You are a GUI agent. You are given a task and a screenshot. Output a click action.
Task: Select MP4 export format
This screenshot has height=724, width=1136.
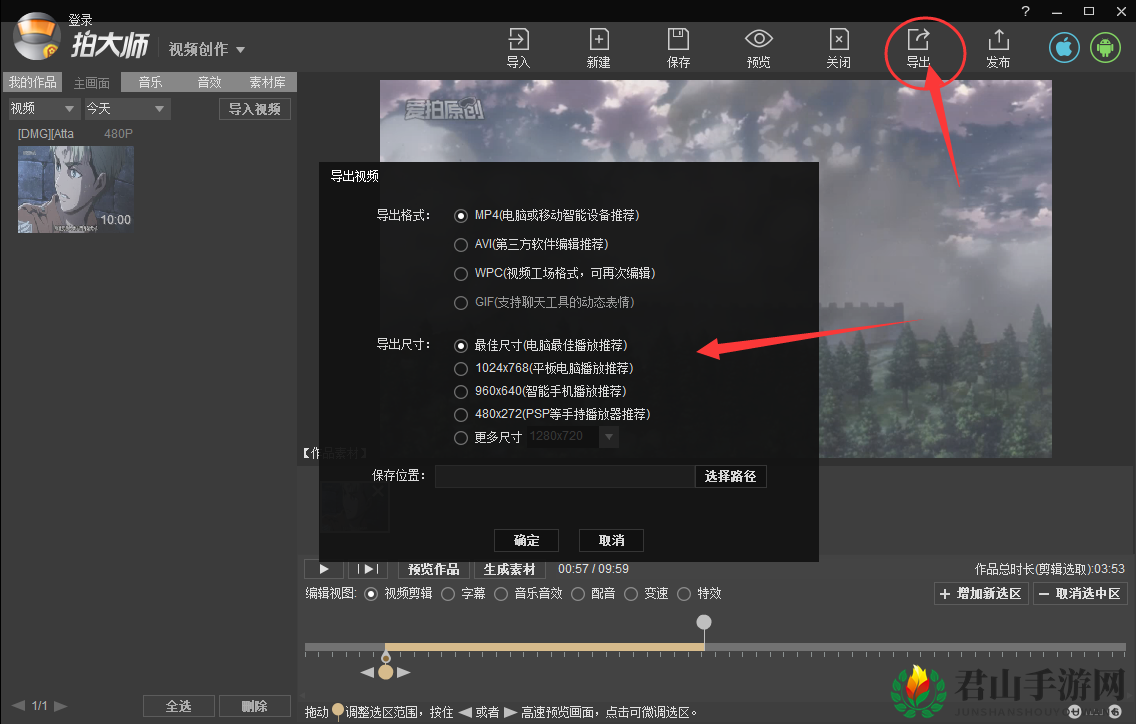tap(461, 216)
